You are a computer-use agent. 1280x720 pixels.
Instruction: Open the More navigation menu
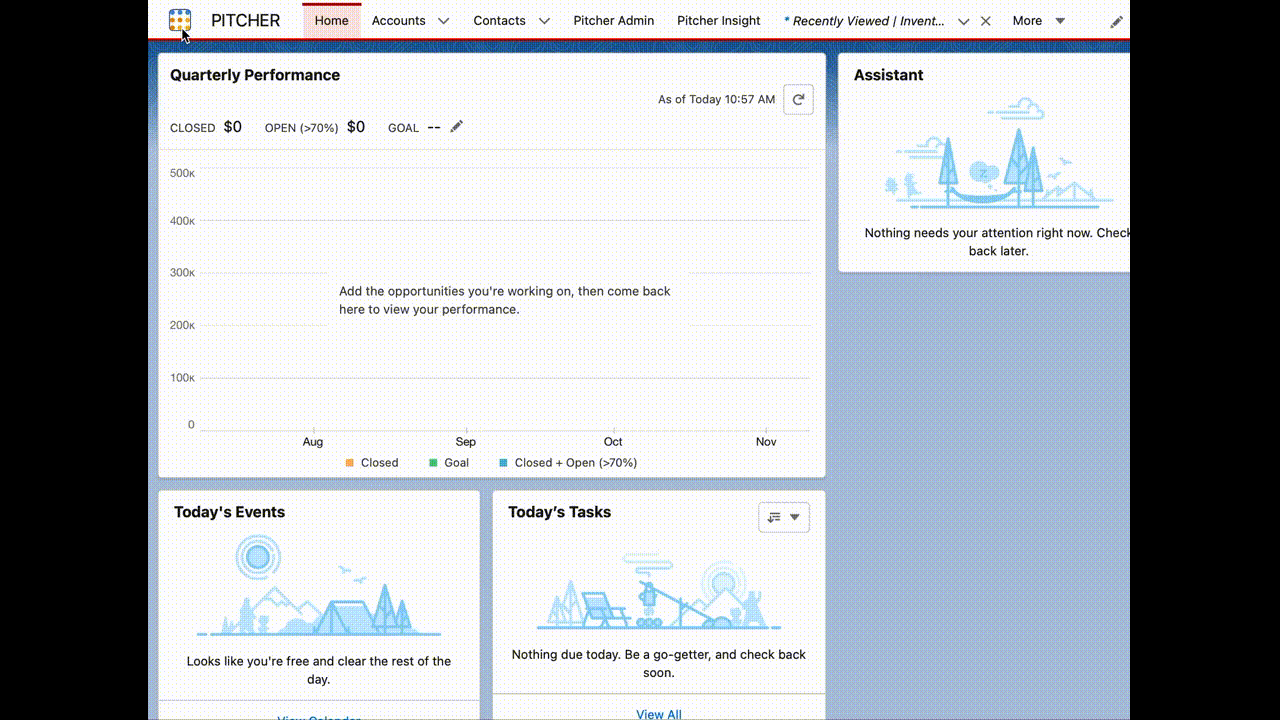click(x=1038, y=21)
